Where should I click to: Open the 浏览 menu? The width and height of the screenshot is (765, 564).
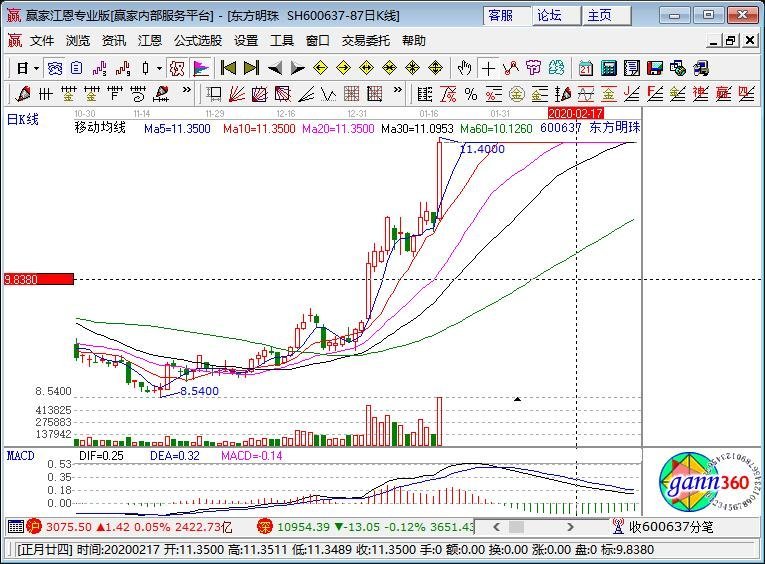click(78, 40)
